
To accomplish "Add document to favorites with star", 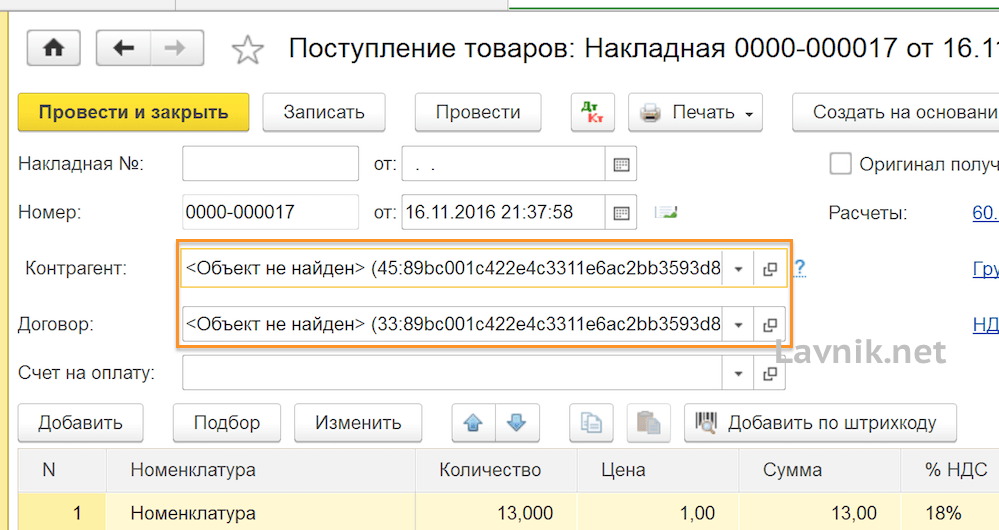I will (x=247, y=49).
